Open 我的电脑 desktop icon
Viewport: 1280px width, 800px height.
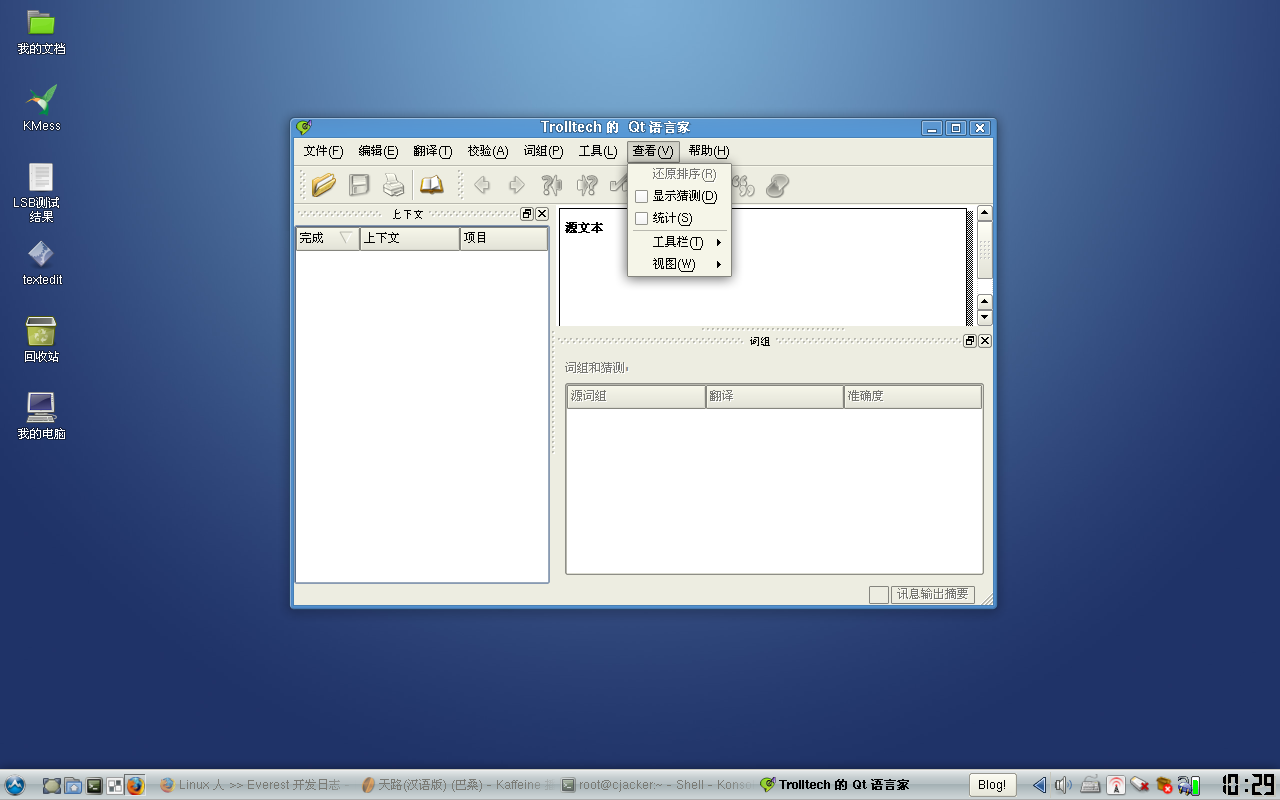(x=41, y=416)
